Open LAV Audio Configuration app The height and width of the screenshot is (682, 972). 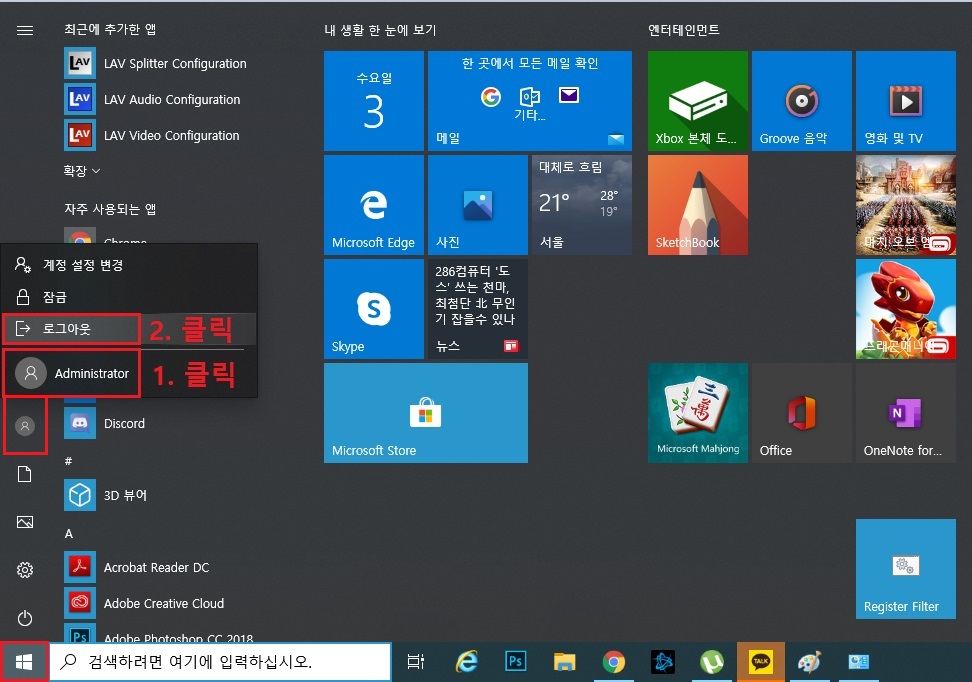(152, 99)
